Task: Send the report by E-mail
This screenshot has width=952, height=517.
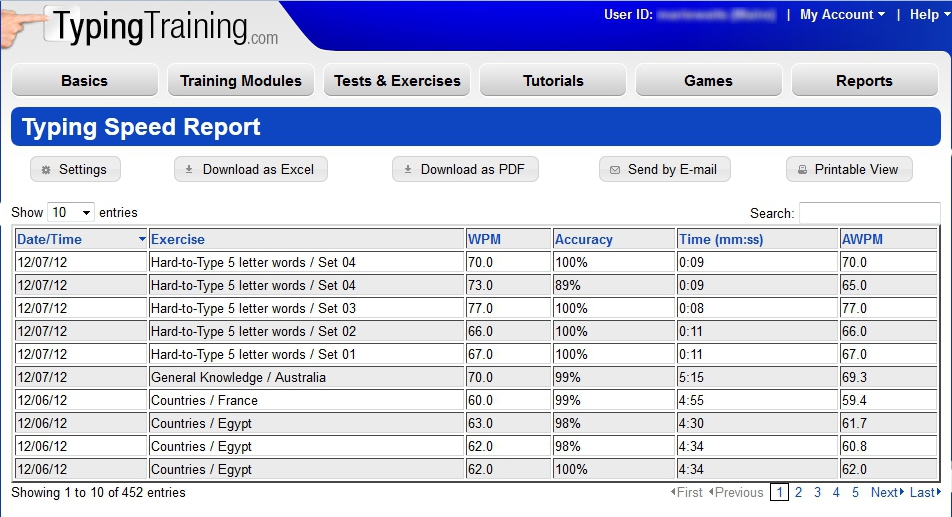Action: click(x=664, y=170)
